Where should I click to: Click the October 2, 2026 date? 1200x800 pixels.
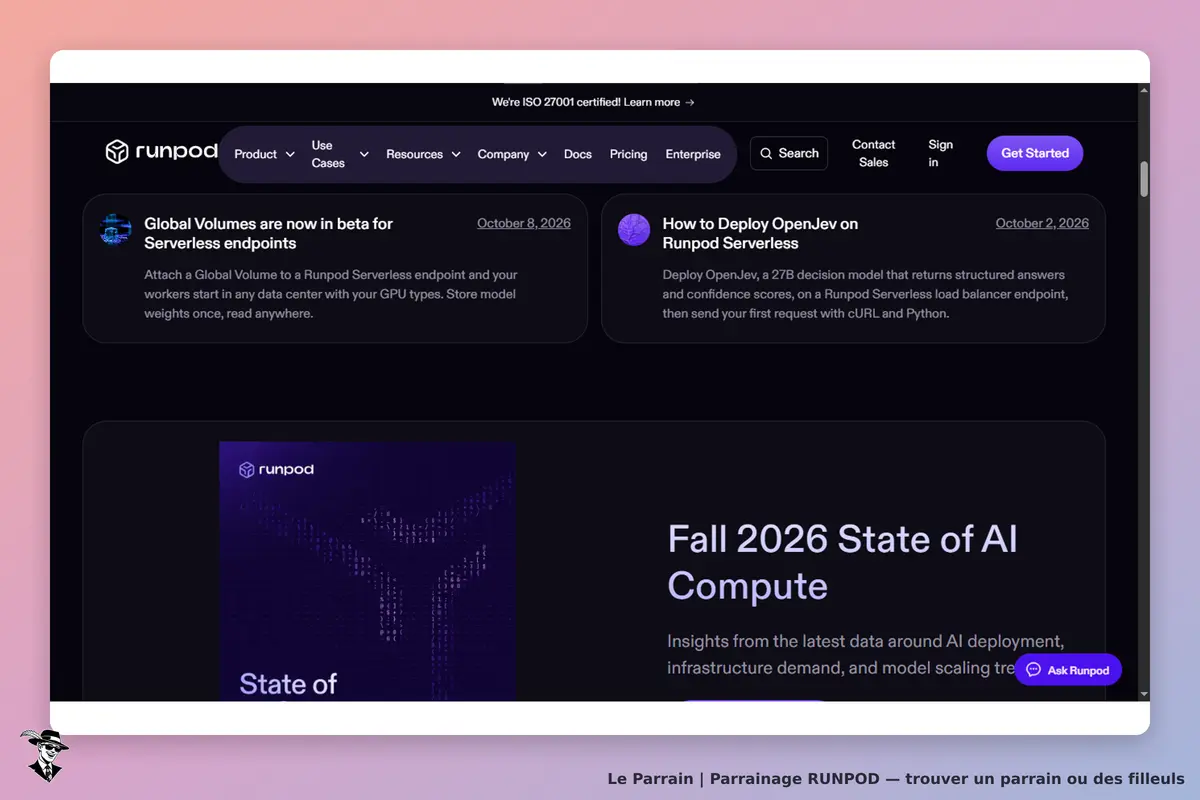(1042, 223)
